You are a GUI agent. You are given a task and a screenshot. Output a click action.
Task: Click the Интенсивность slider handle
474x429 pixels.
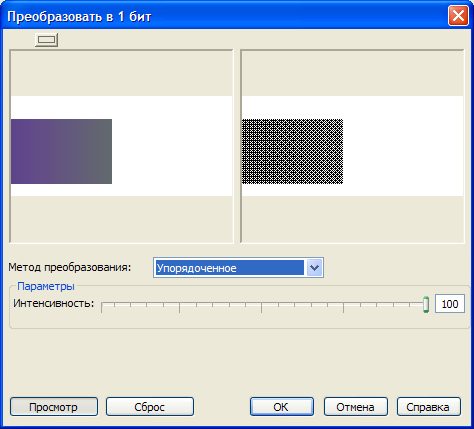pos(426,304)
